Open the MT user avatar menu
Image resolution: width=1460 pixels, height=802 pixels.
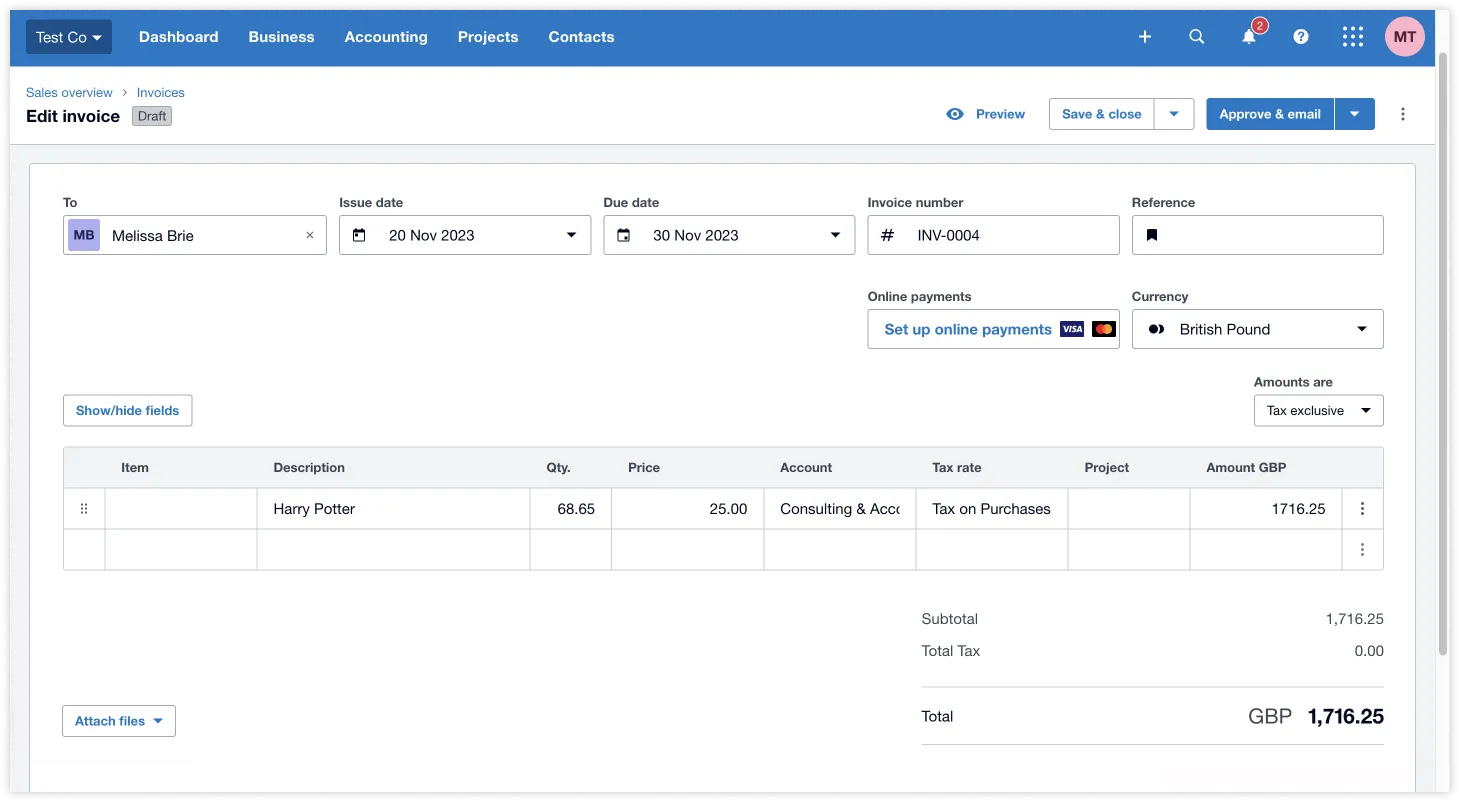pos(1404,37)
